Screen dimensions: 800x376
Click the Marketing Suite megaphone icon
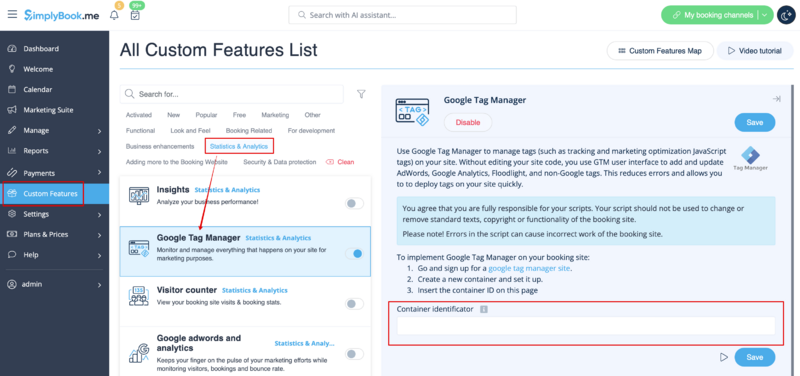pyautogui.click(x=12, y=110)
